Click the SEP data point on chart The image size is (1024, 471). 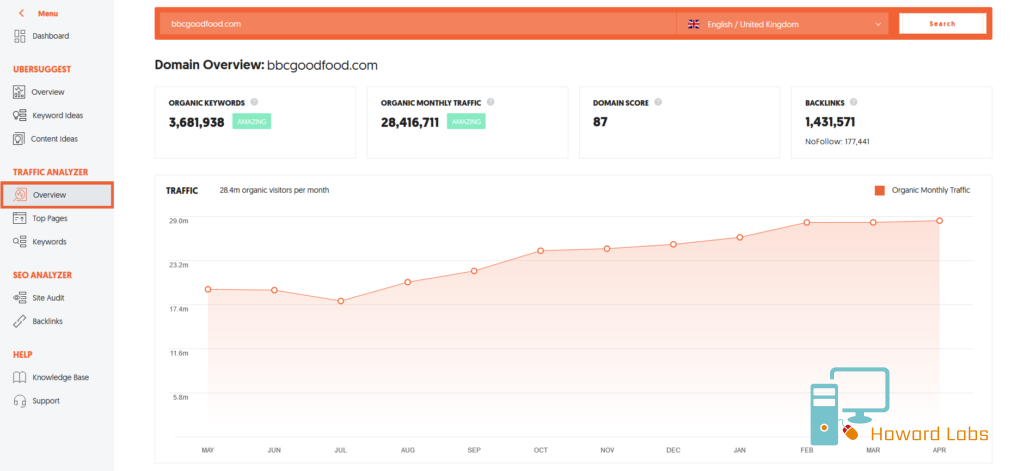474,271
